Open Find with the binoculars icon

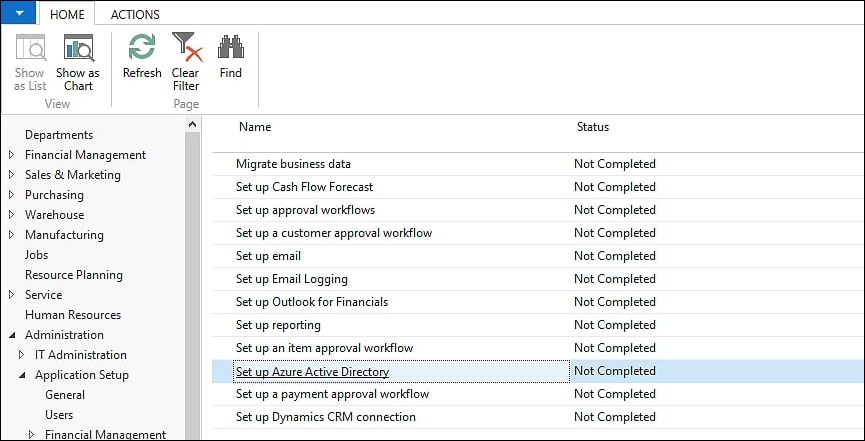(x=231, y=47)
